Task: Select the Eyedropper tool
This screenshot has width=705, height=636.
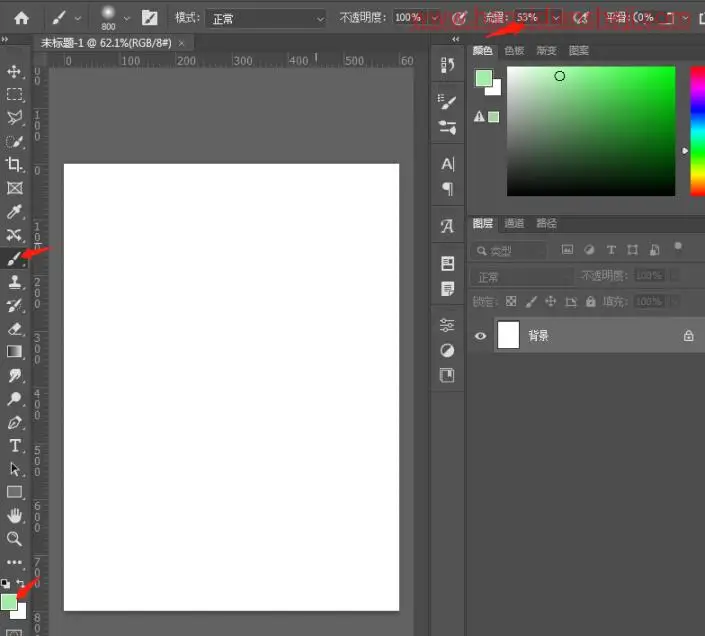Action: 14,212
